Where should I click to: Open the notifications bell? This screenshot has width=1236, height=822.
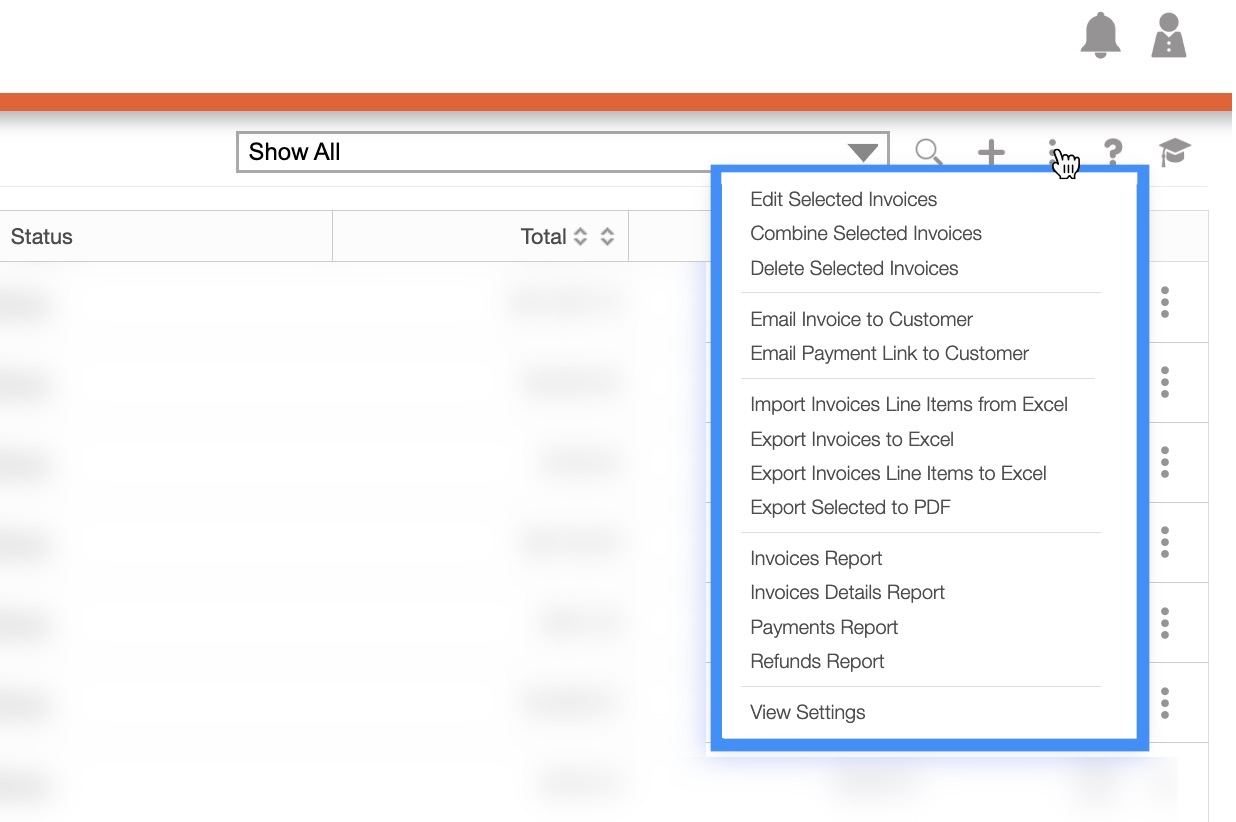pos(1100,36)
